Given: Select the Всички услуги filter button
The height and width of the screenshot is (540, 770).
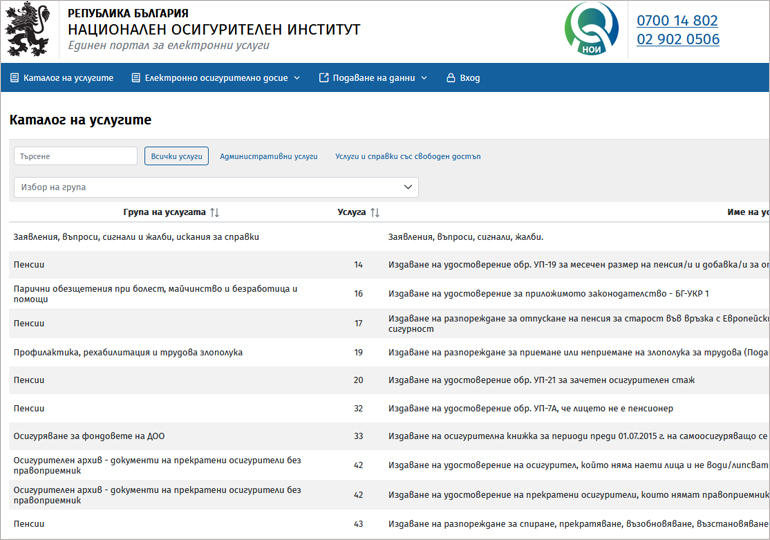Looking at the screenshot, I should click(176, 156).
